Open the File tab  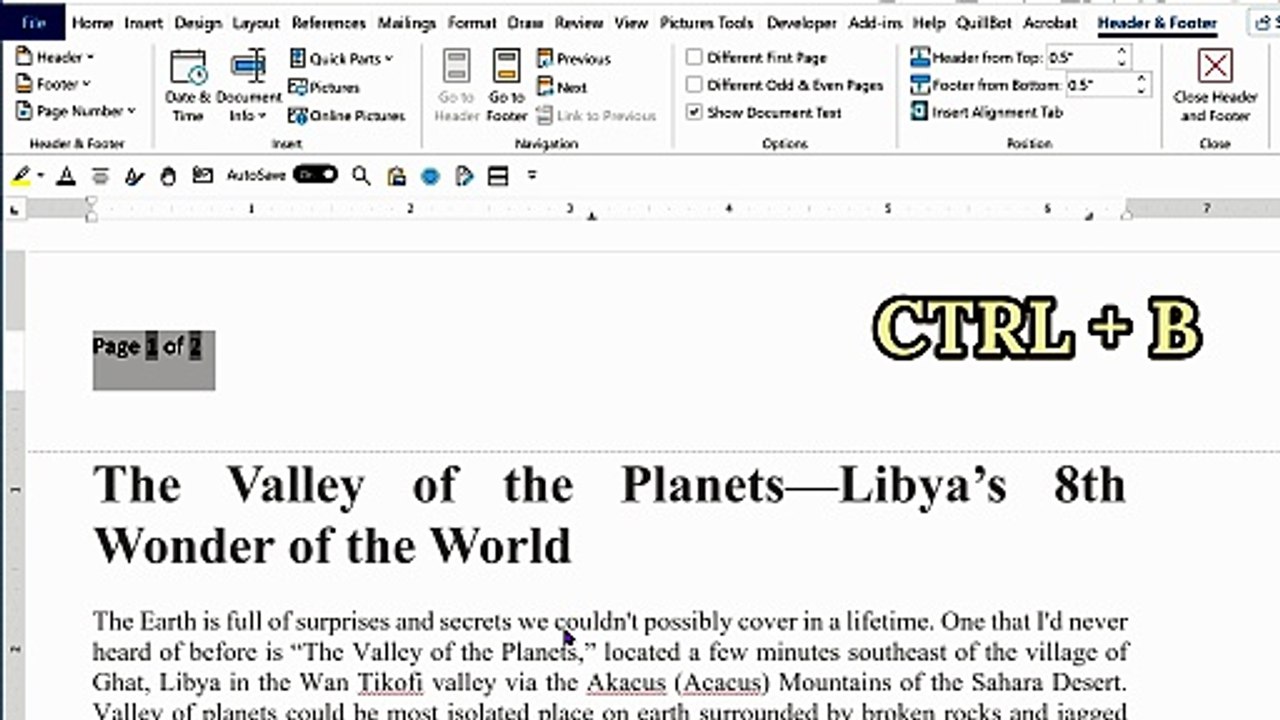pos(34,22)
